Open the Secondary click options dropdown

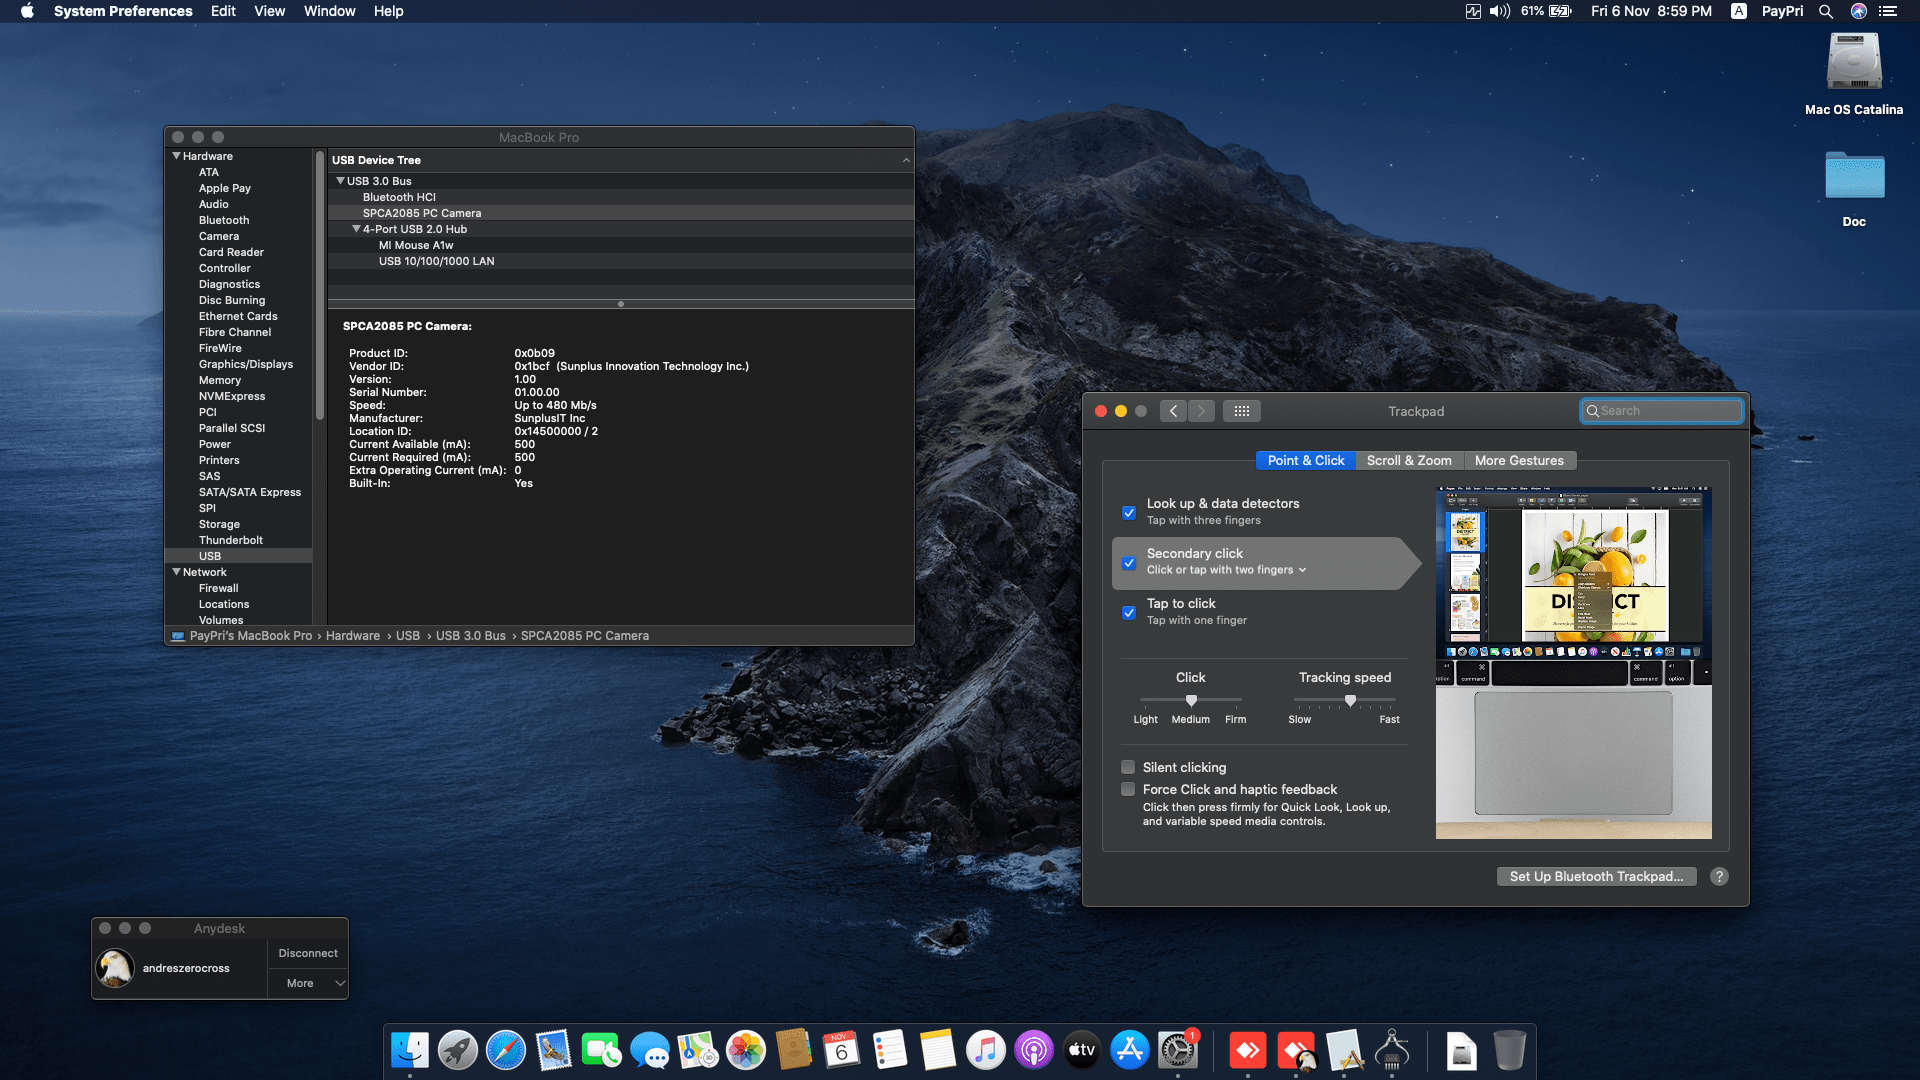[x=1227, y=570]
